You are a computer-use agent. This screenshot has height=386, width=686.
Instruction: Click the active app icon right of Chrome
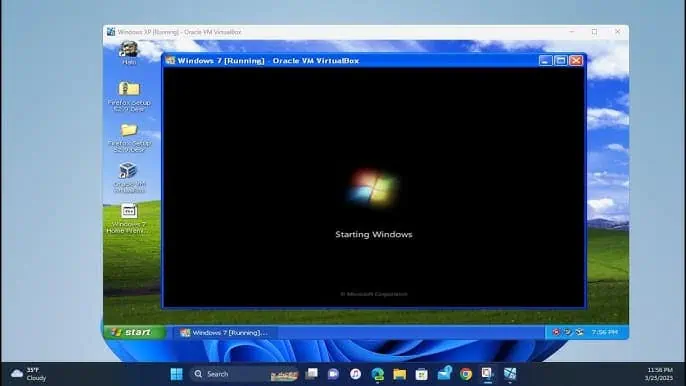click(487, 374)
